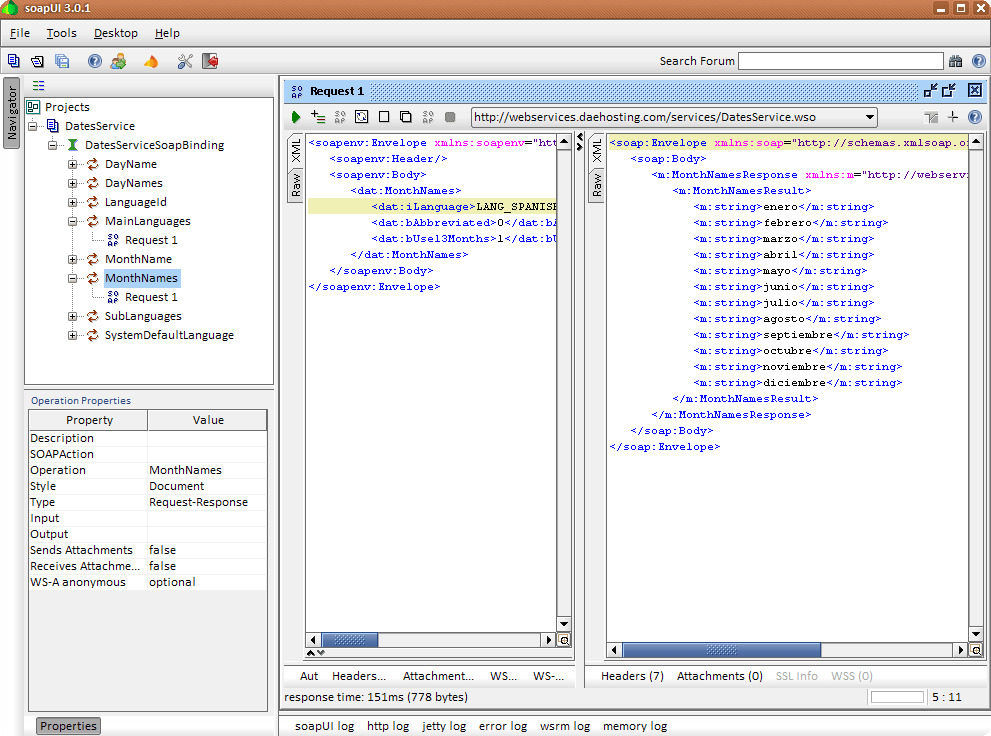
Task: Create a new soapUI project
Action: coord(13,61)
